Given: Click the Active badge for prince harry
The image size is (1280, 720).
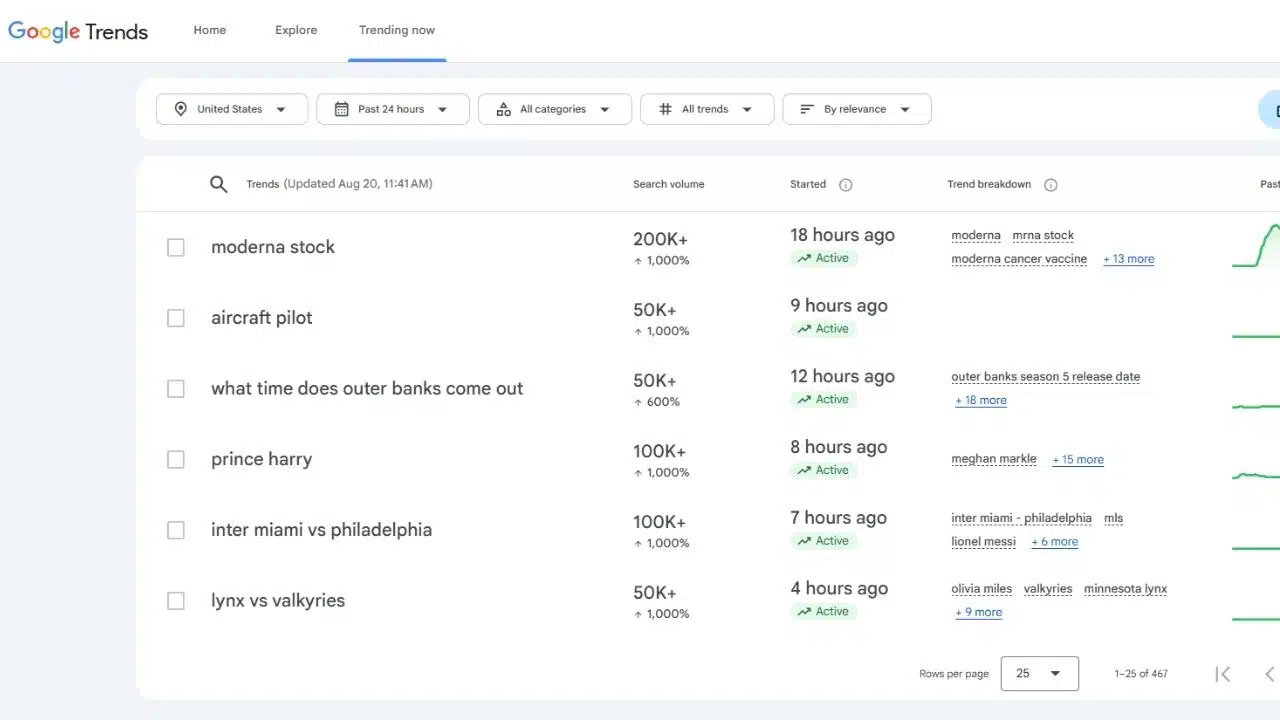Looking at the screenshot, I should (823, 470).
